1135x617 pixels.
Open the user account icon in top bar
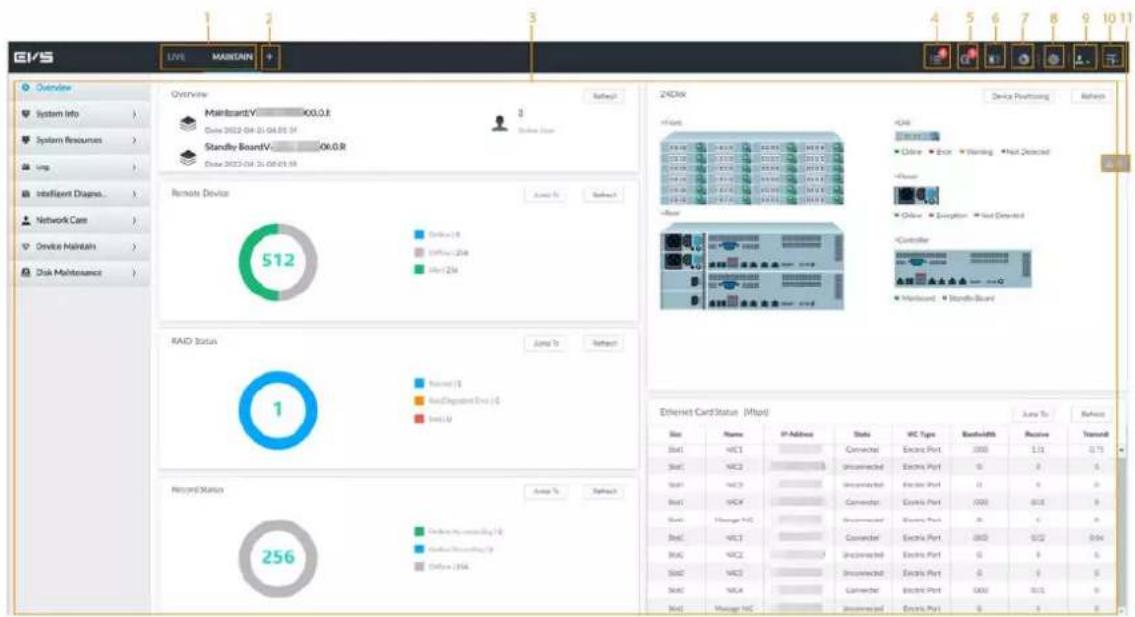click(x=1082, y=57)
